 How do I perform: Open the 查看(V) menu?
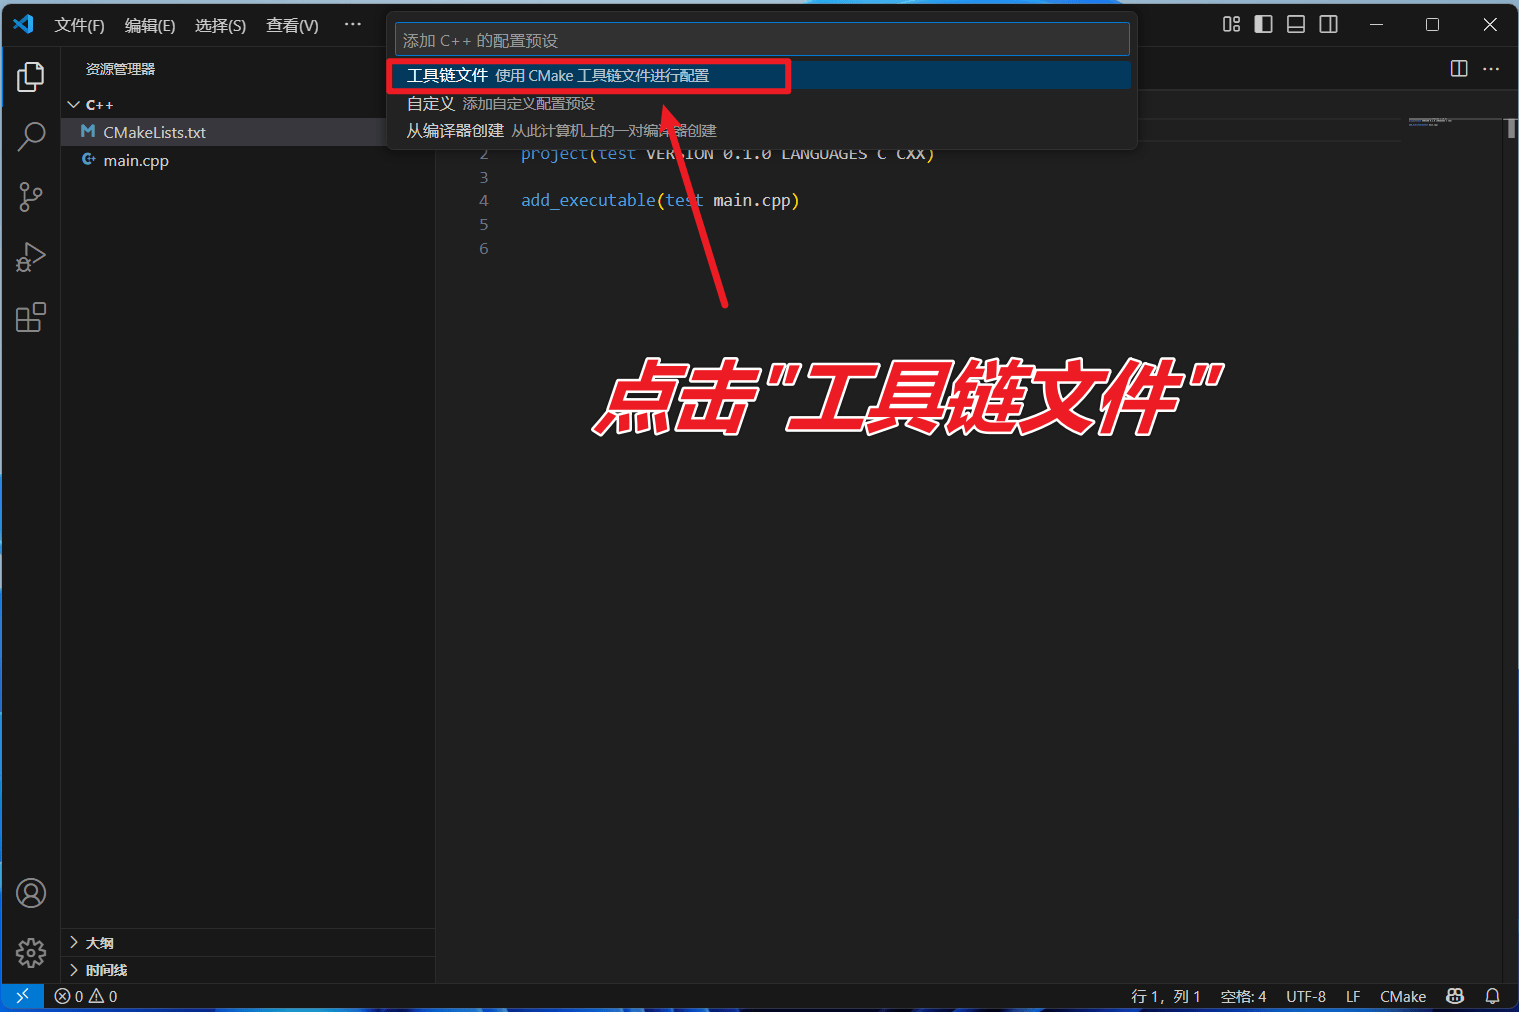(x=292, y=25)
